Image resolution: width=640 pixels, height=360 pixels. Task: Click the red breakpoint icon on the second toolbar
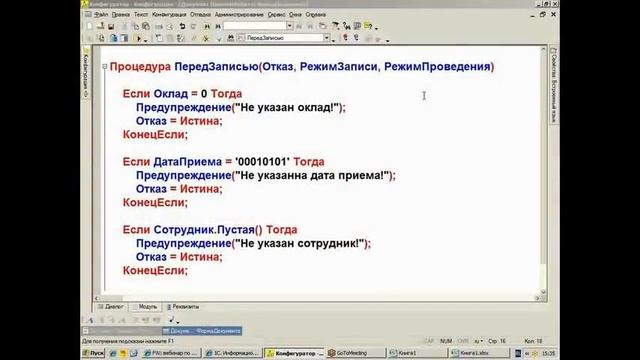345,38
